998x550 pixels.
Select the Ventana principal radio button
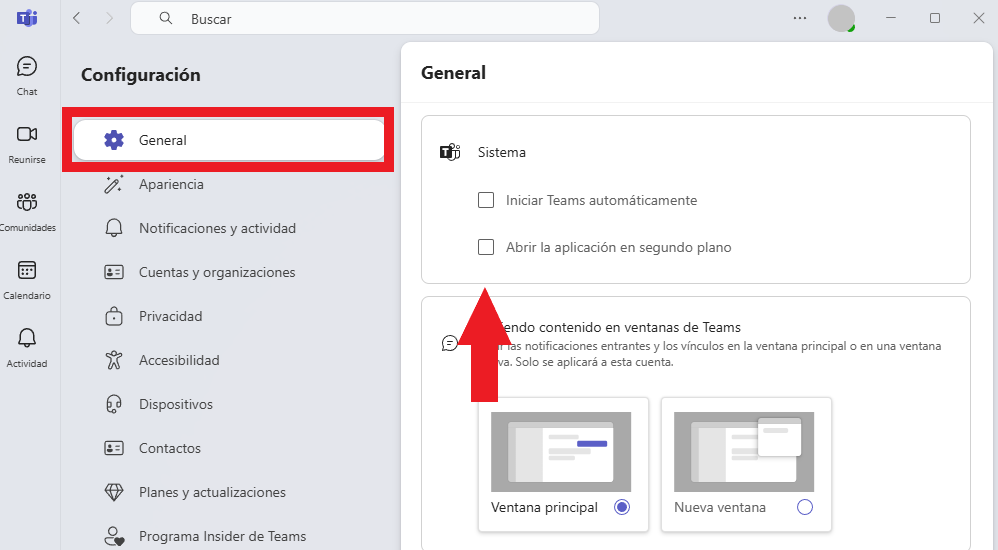tap(622, 507)
